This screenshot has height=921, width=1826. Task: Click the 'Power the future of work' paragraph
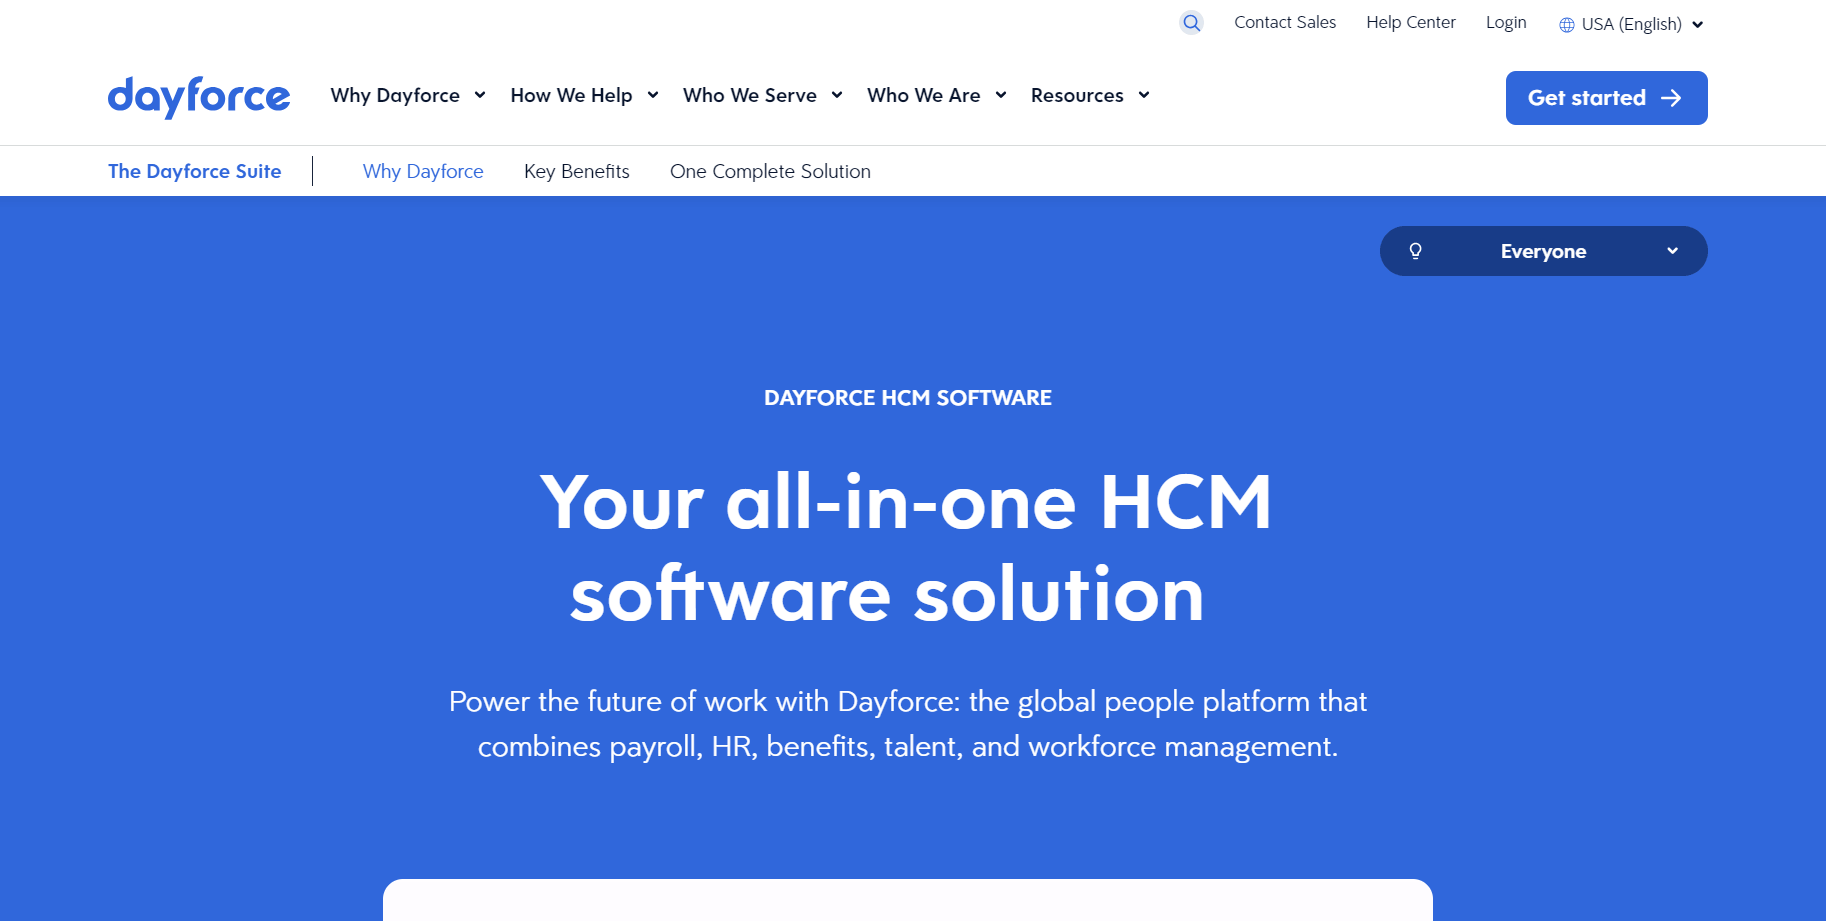[908, 724]
